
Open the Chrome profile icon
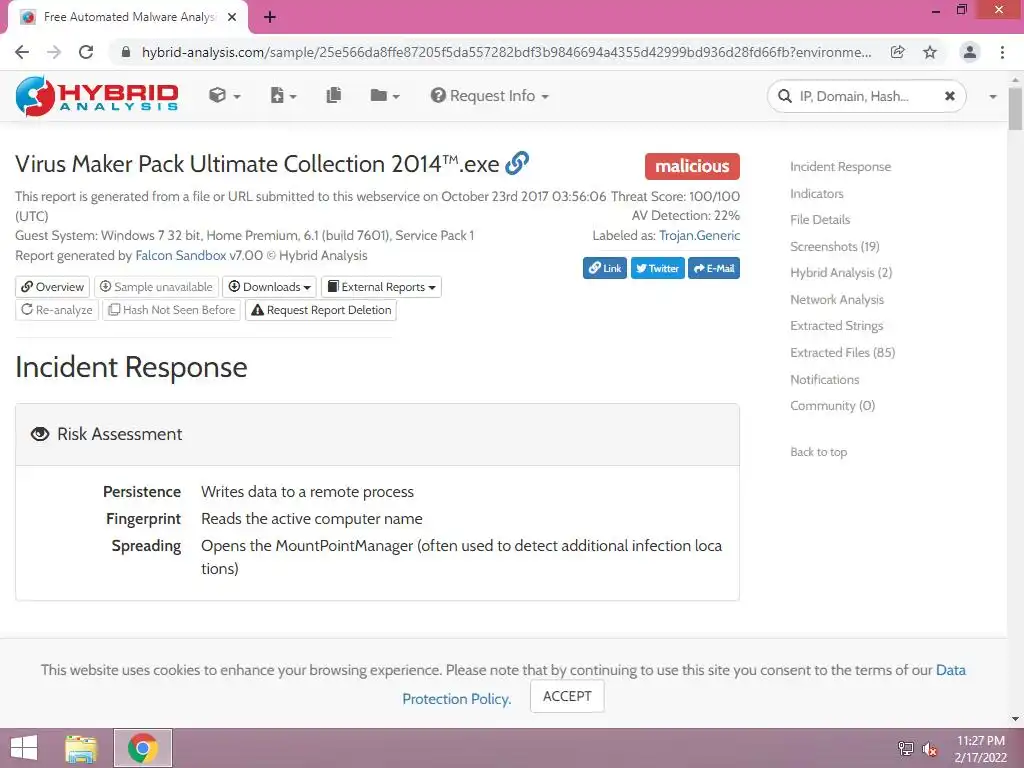tap(970, 52)
